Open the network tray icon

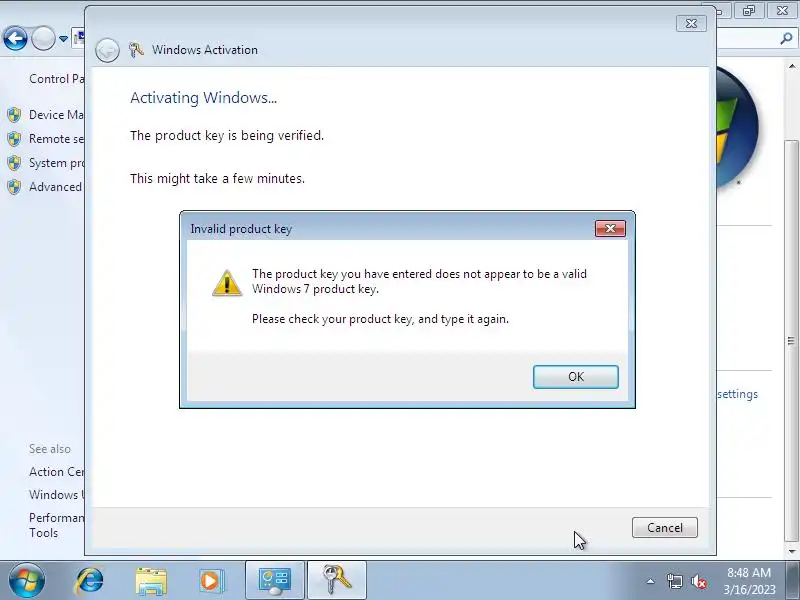tap(674, 581)
